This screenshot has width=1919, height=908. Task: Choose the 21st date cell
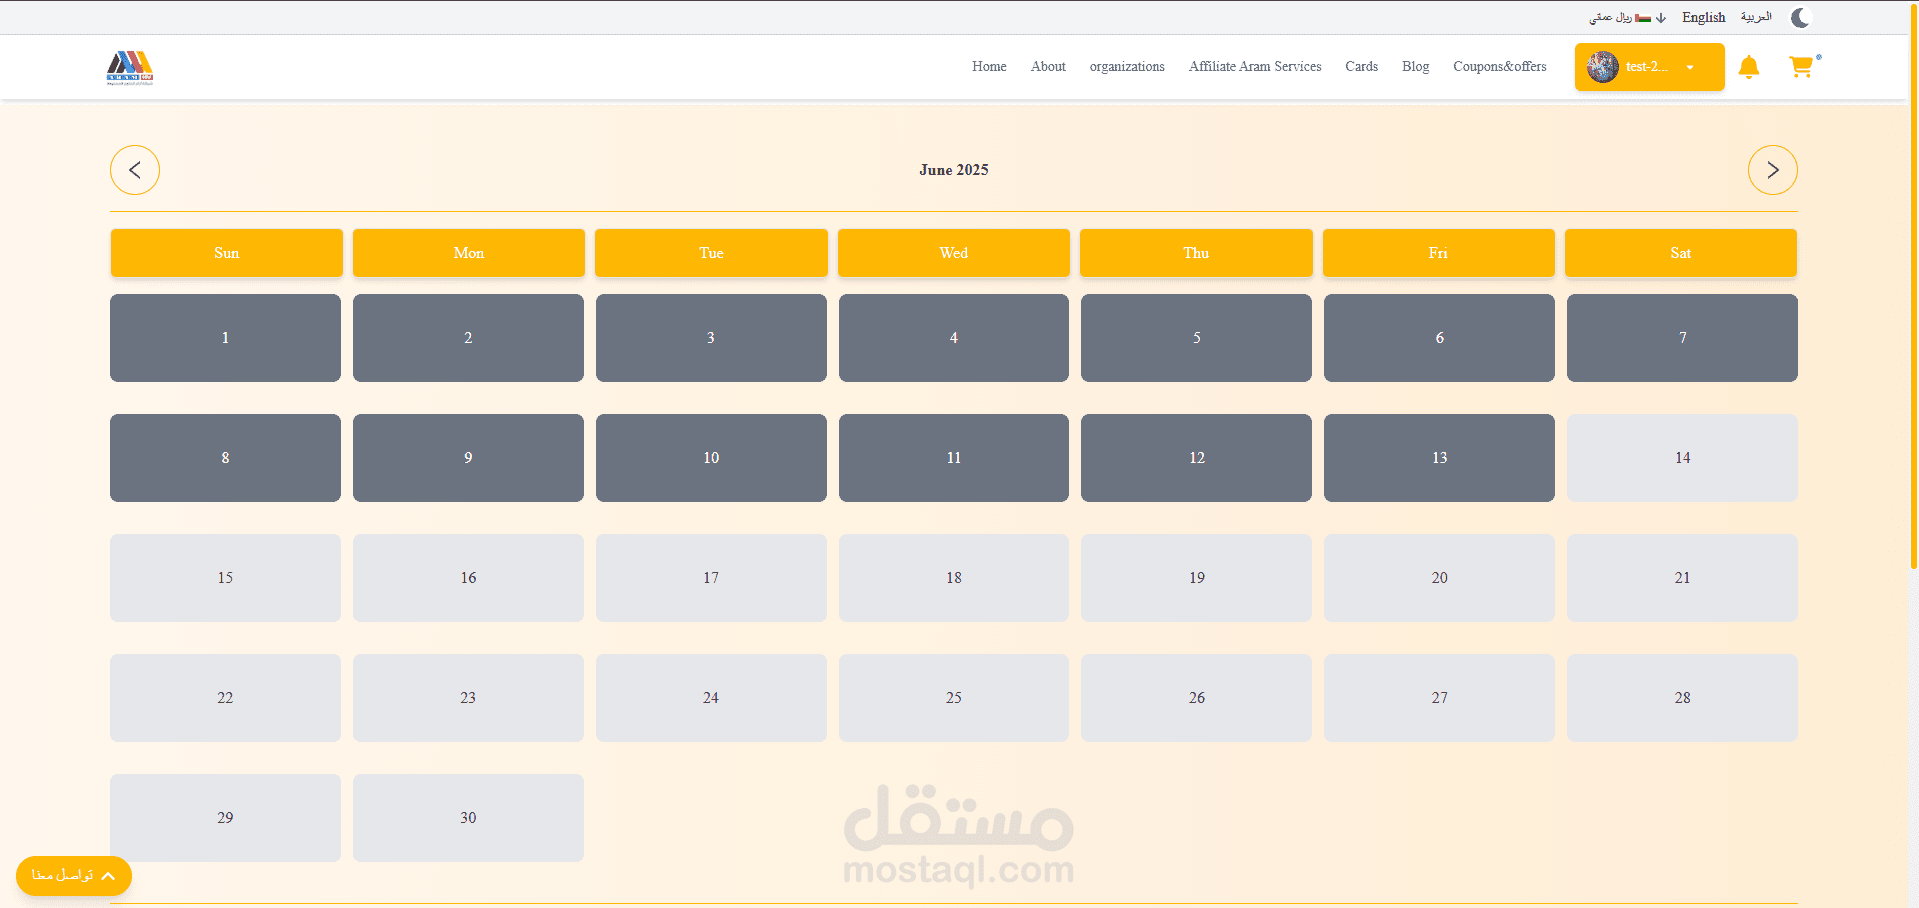(1682, 578)
